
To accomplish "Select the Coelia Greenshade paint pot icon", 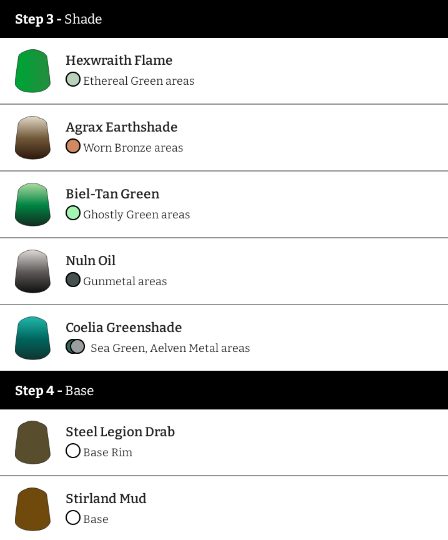I will [33, 338].
